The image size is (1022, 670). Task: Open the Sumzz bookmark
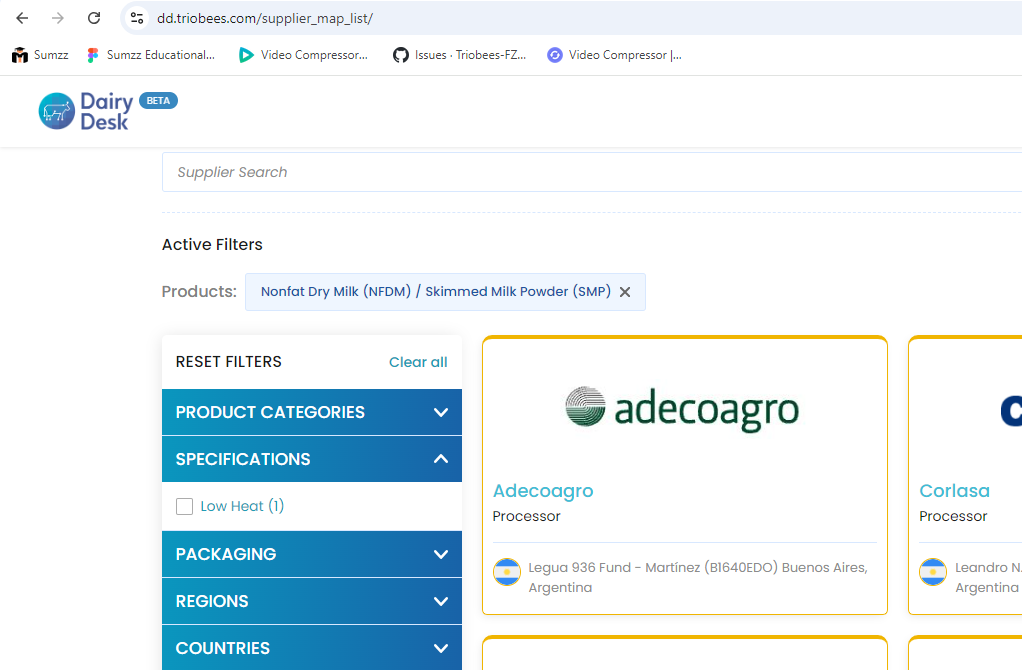[x=41, y=55]
